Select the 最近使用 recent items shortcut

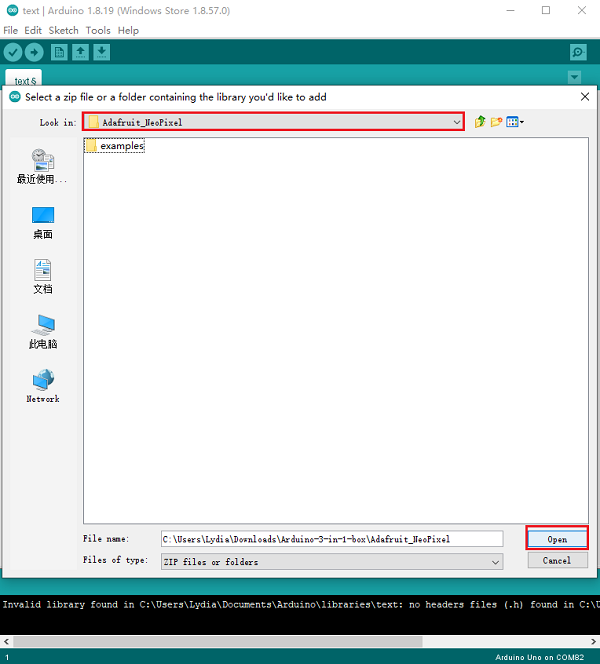42,166
